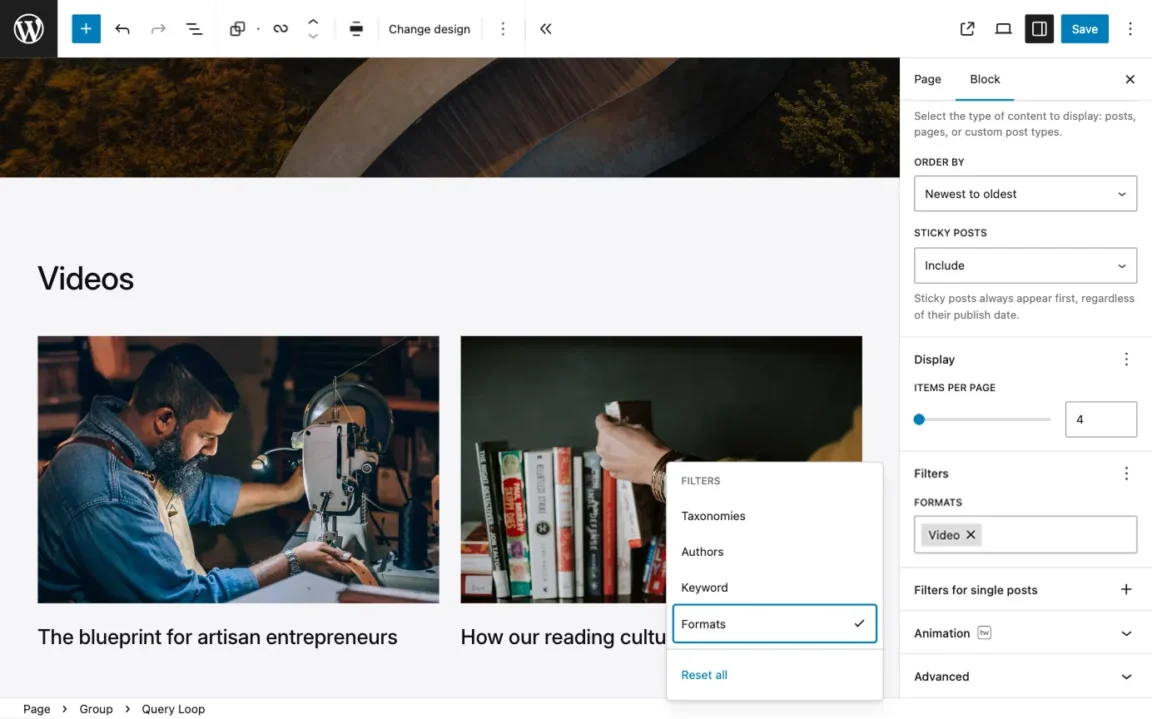1152x719 pixels.
Task: Click the Reset all link
Action: pyautogui.click(x=704, y=675)
